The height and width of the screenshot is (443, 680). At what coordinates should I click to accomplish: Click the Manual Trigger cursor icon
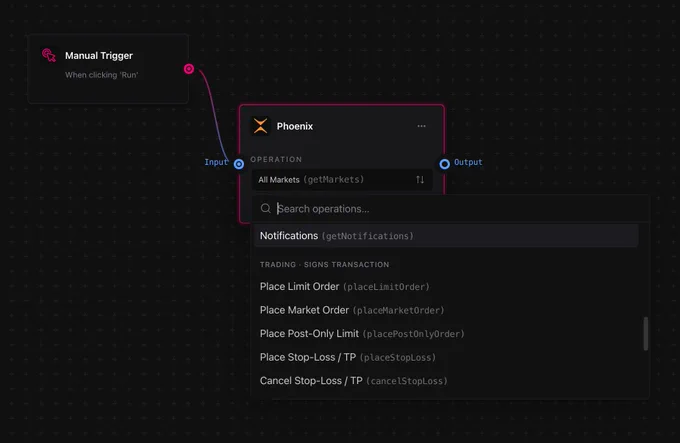coord(49,55)
